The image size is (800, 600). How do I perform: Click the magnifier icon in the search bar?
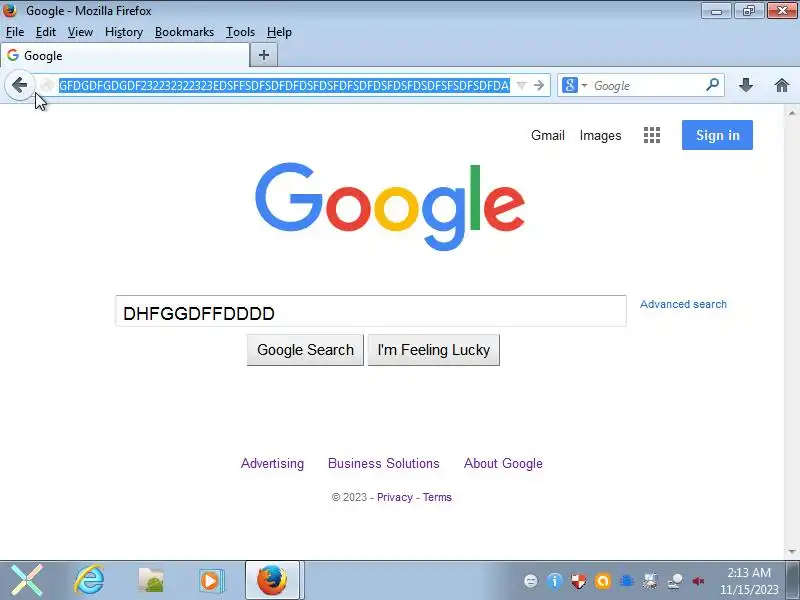(712, 85)
